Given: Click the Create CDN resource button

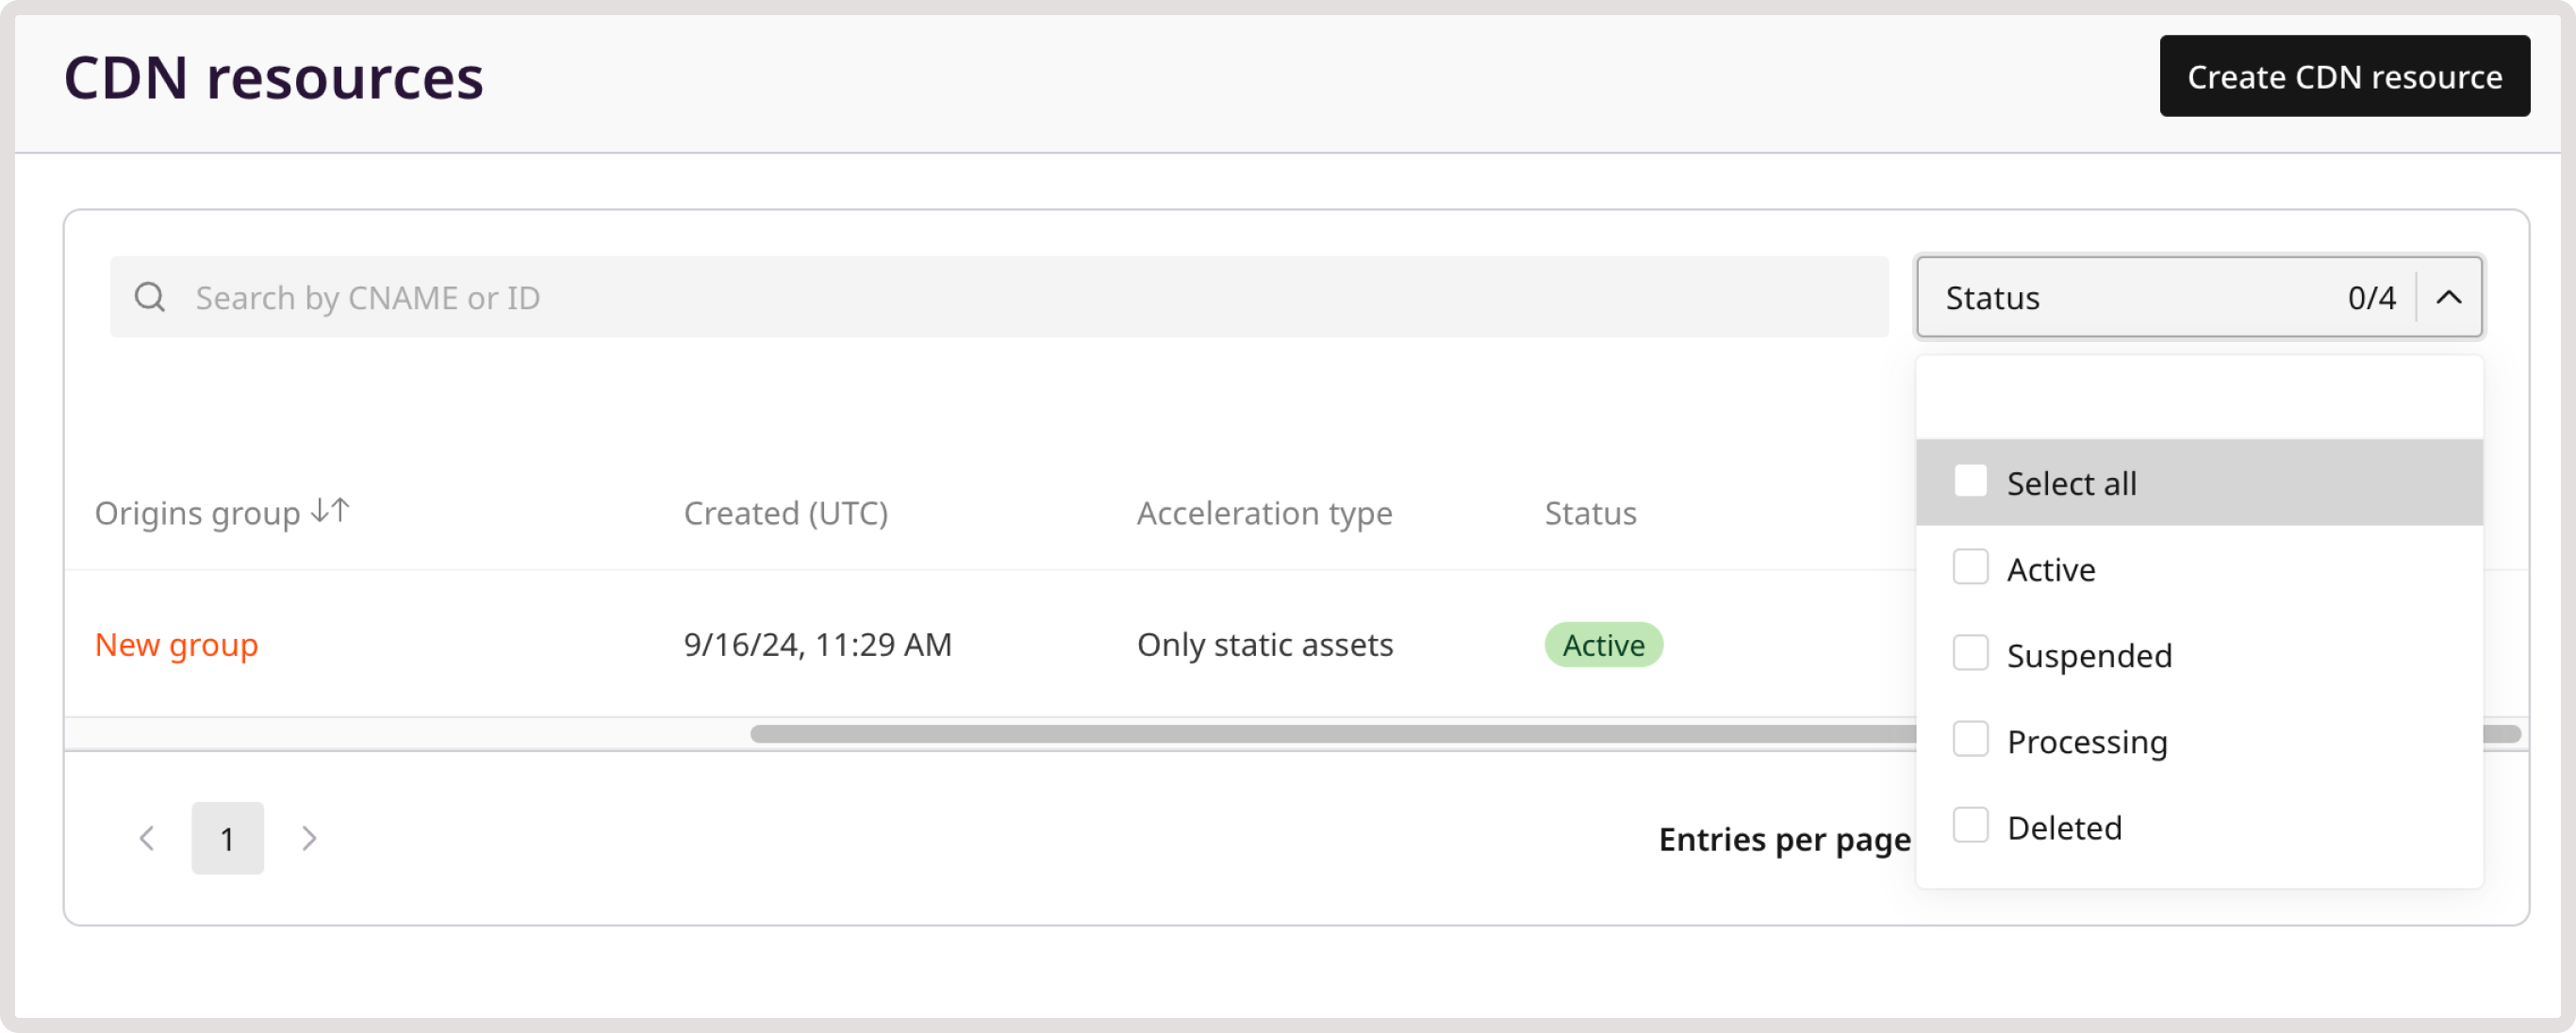Looking at the screenshot, I should 2344,75.
